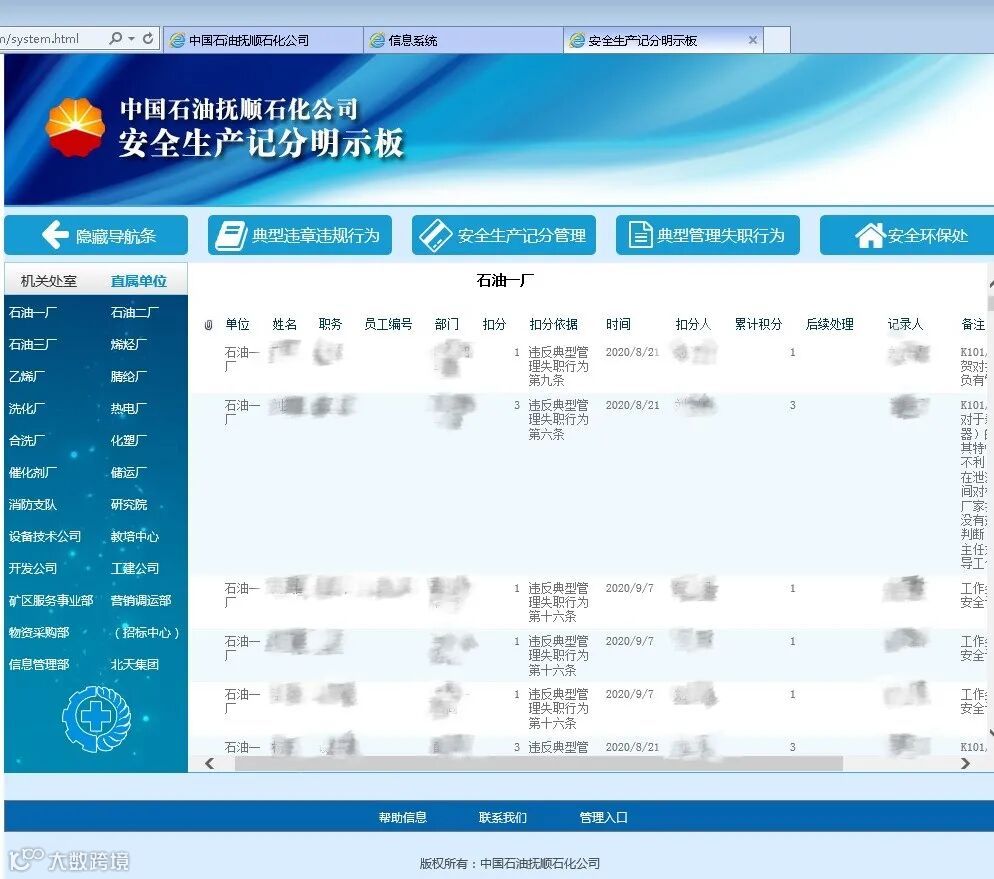Image resolution: width=994 pixels, height=879 pixels.
Task: Select 合洗厂 in the unit list
Action: [27, 440]
